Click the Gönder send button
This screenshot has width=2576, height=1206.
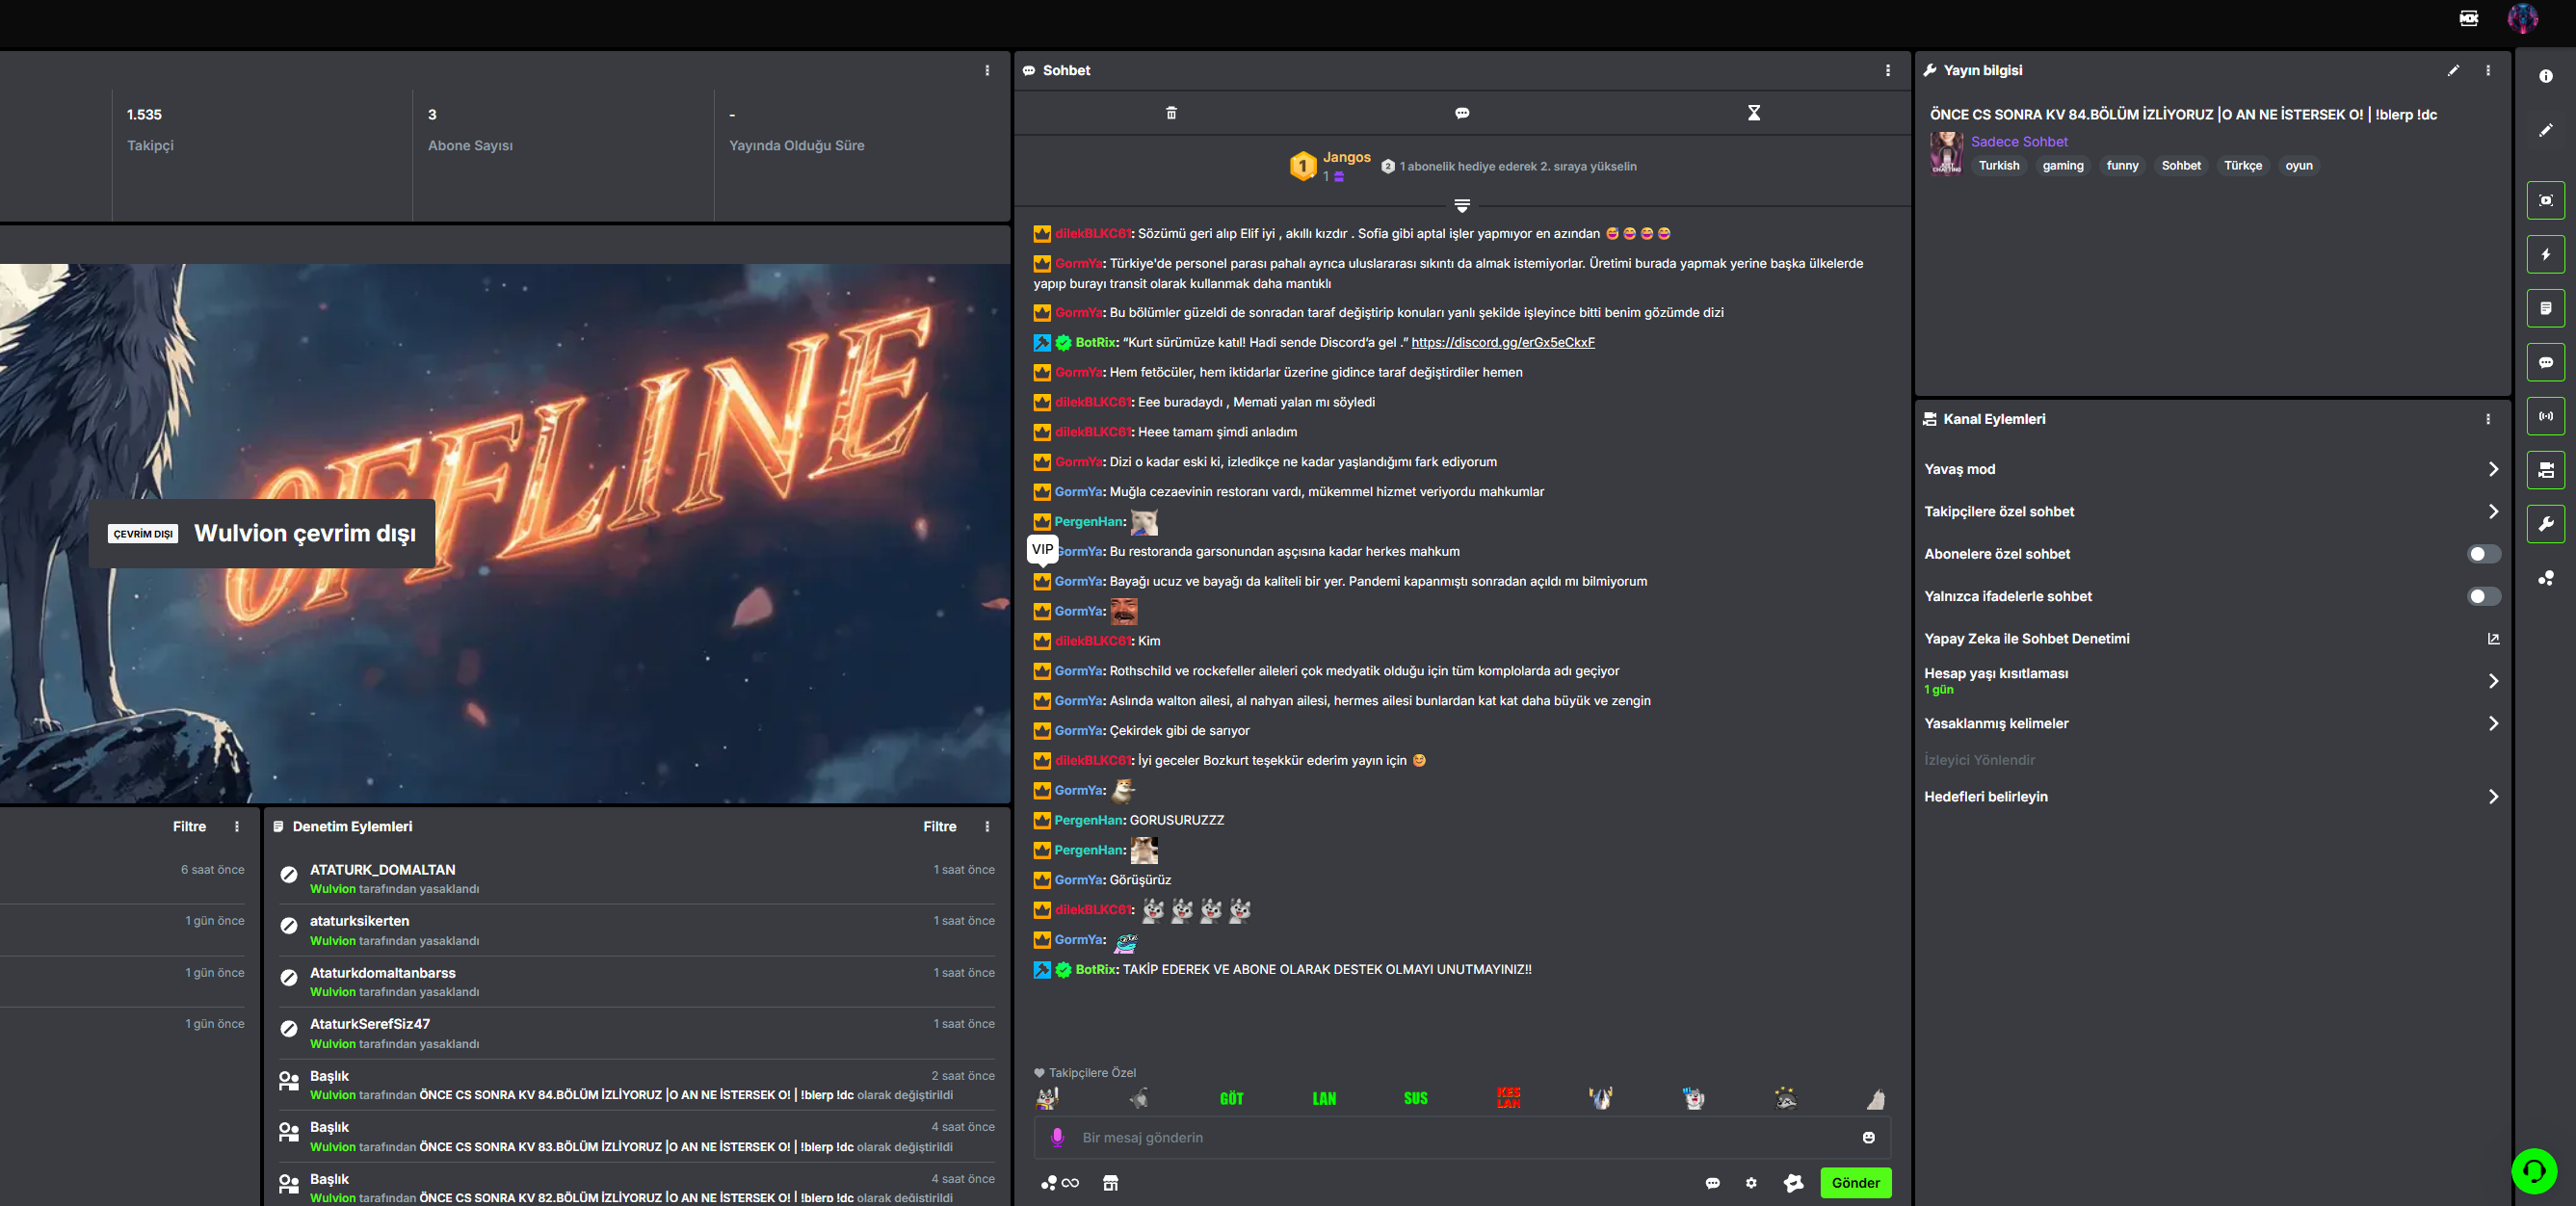[x=1855, y=1183]
